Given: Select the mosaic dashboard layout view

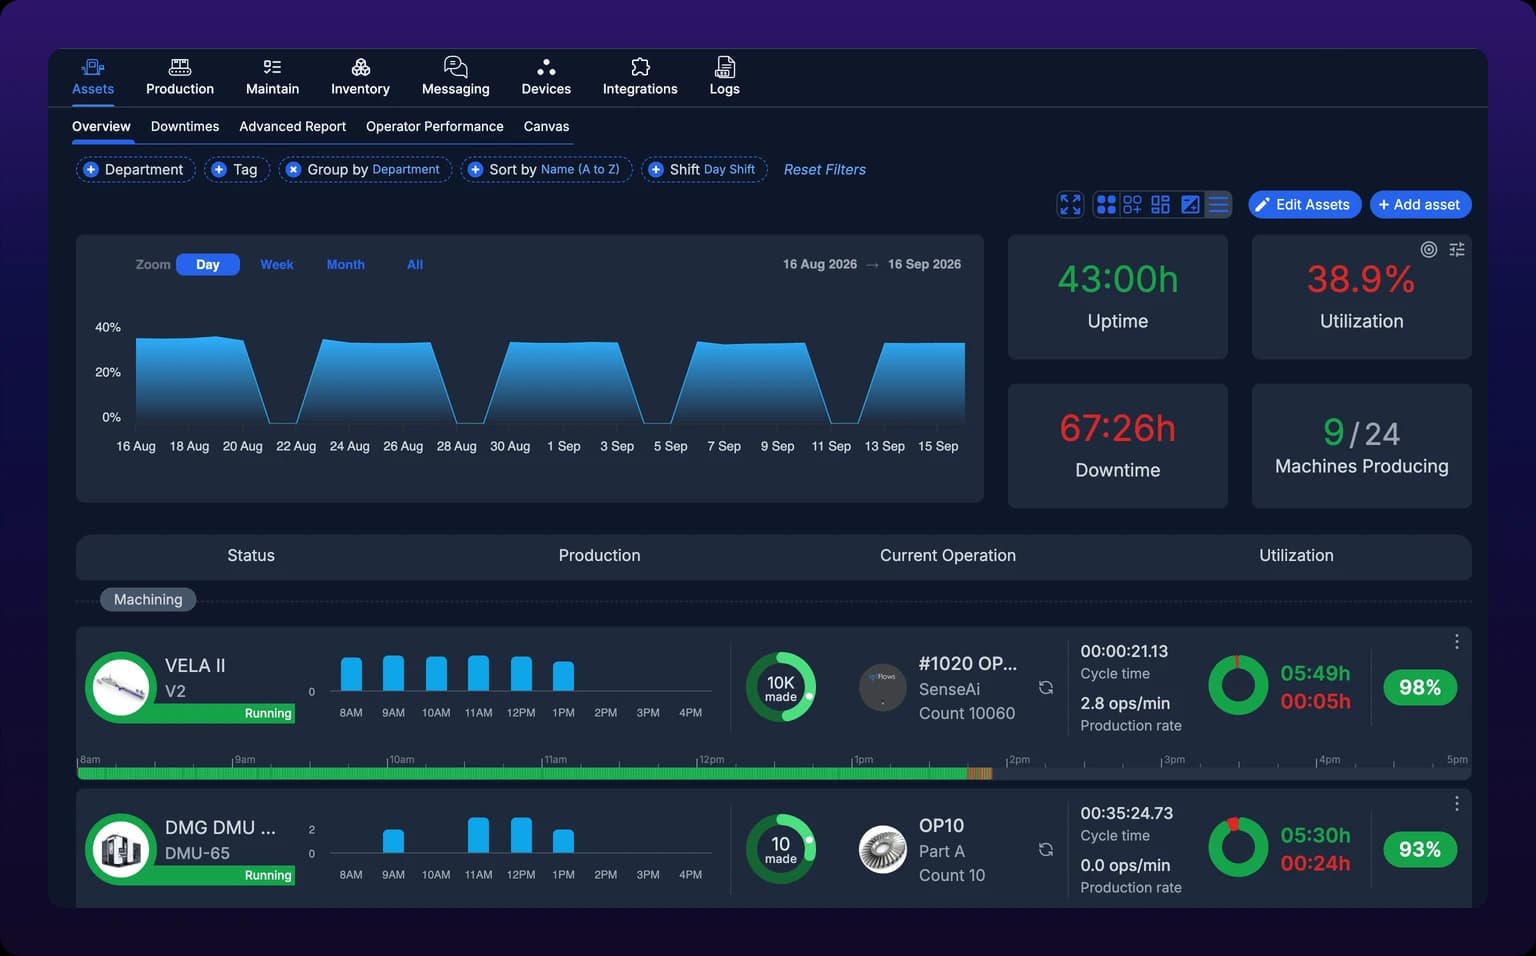Looking at the screenshot, I should 1160,204.
